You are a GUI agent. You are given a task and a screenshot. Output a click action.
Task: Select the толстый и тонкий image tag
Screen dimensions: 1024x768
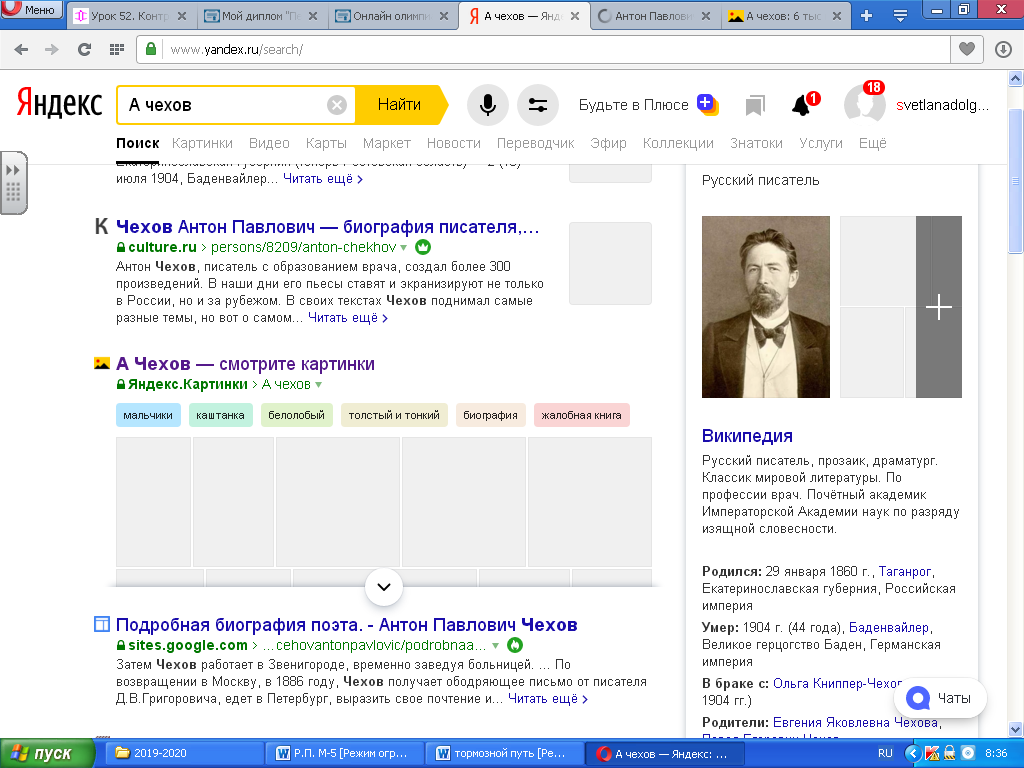coord(394,415)
